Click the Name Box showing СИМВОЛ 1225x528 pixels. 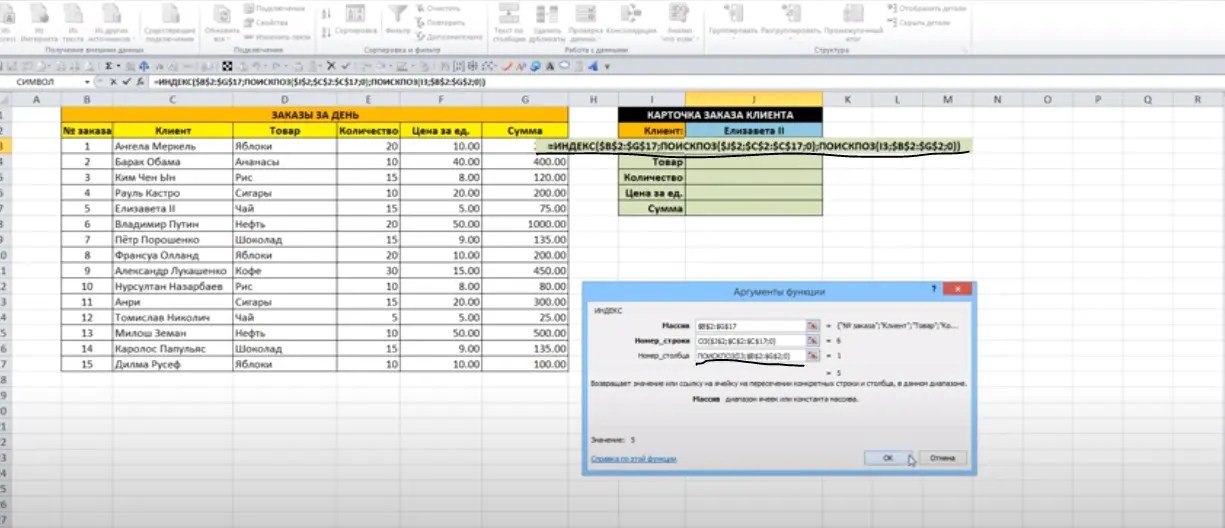(42, 82)
